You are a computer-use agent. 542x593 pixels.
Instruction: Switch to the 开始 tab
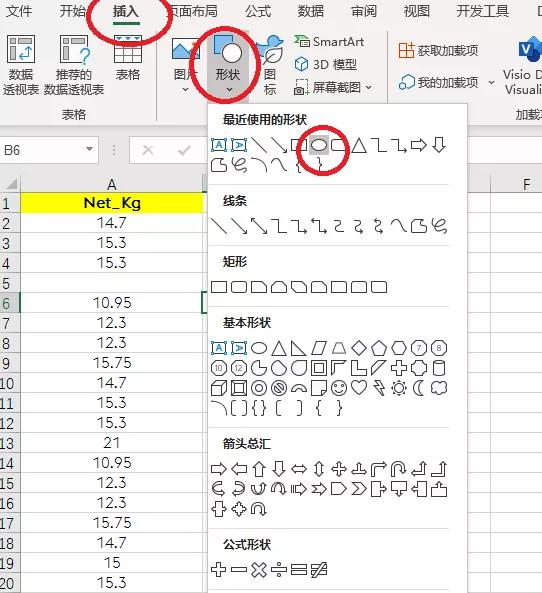(x=73, y=11)
